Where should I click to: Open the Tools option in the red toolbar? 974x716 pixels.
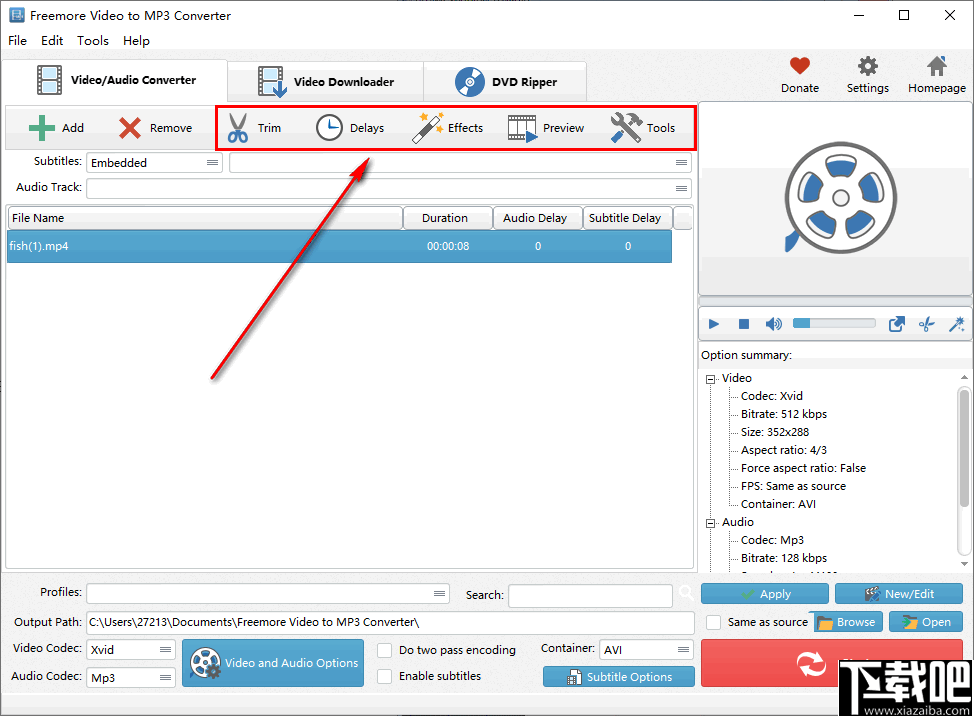pyautogui.click(x=644, y=127)
